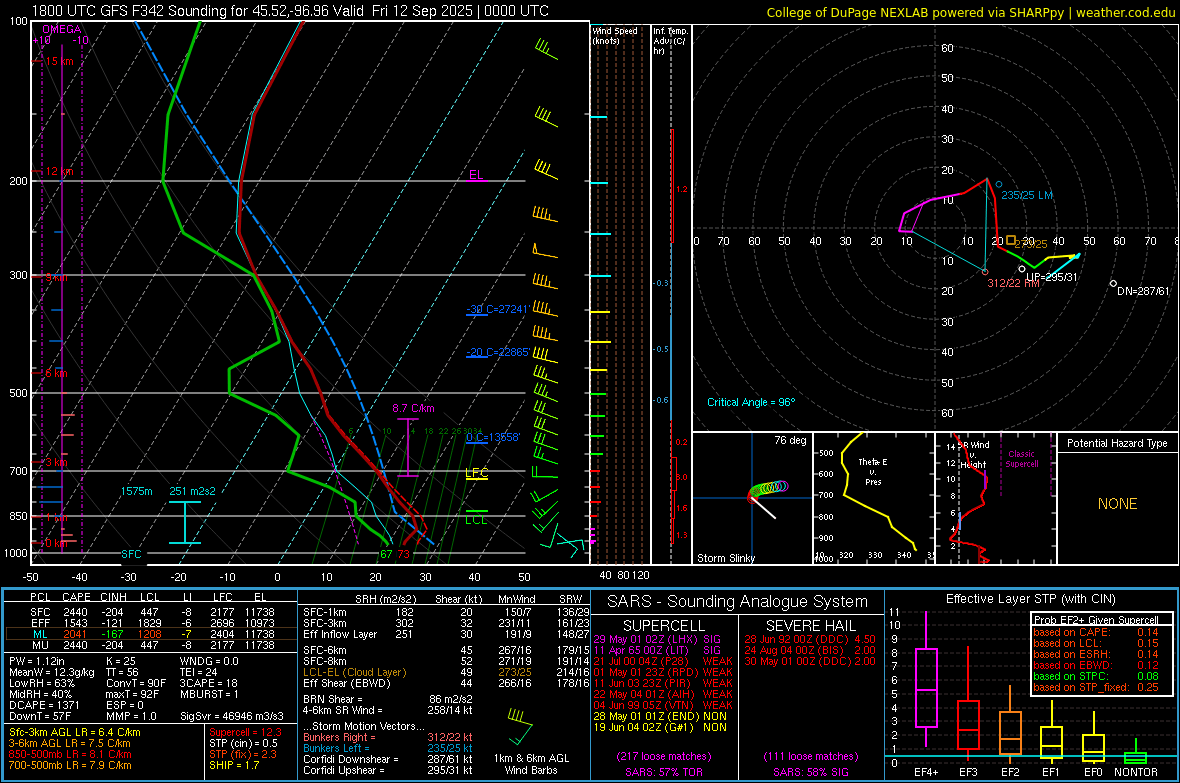Viewport: 1180px width, 783px height.
Task: Click the STP (cin) = 0.5 index
Action: pyautogui.click(x=243, y=743)
